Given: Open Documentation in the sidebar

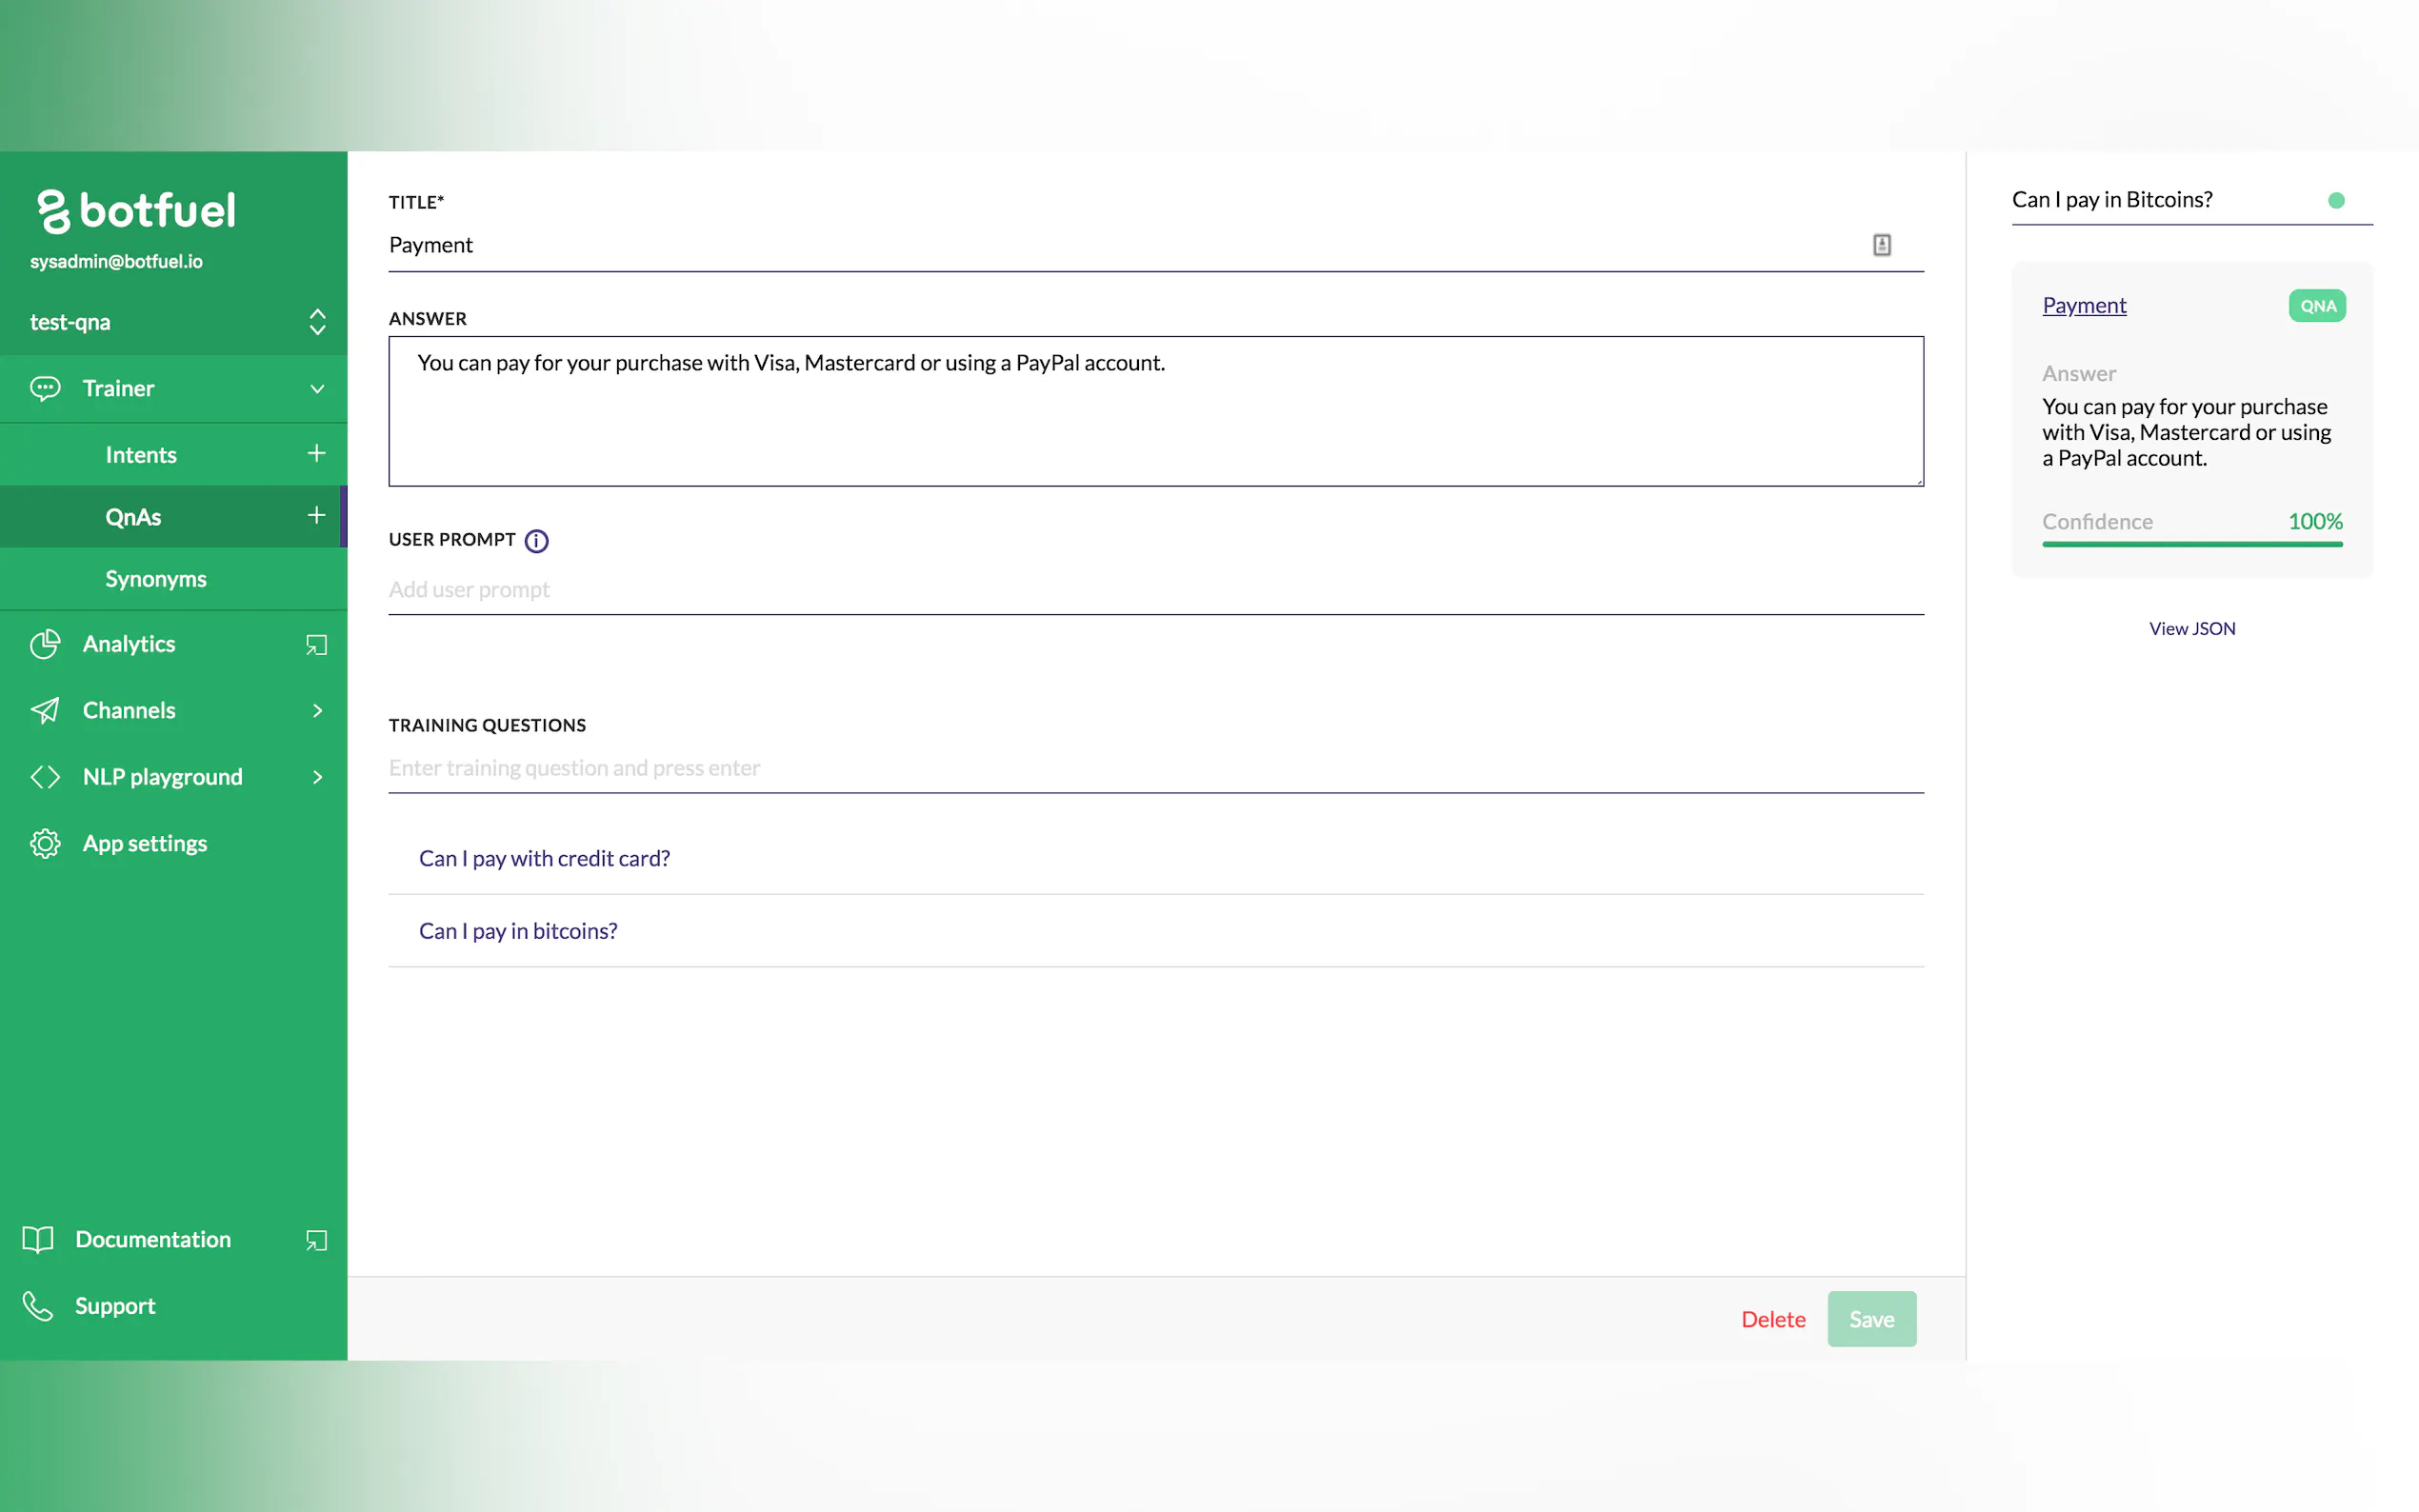Looking at the screenshot, I should tap(152, 1239).
